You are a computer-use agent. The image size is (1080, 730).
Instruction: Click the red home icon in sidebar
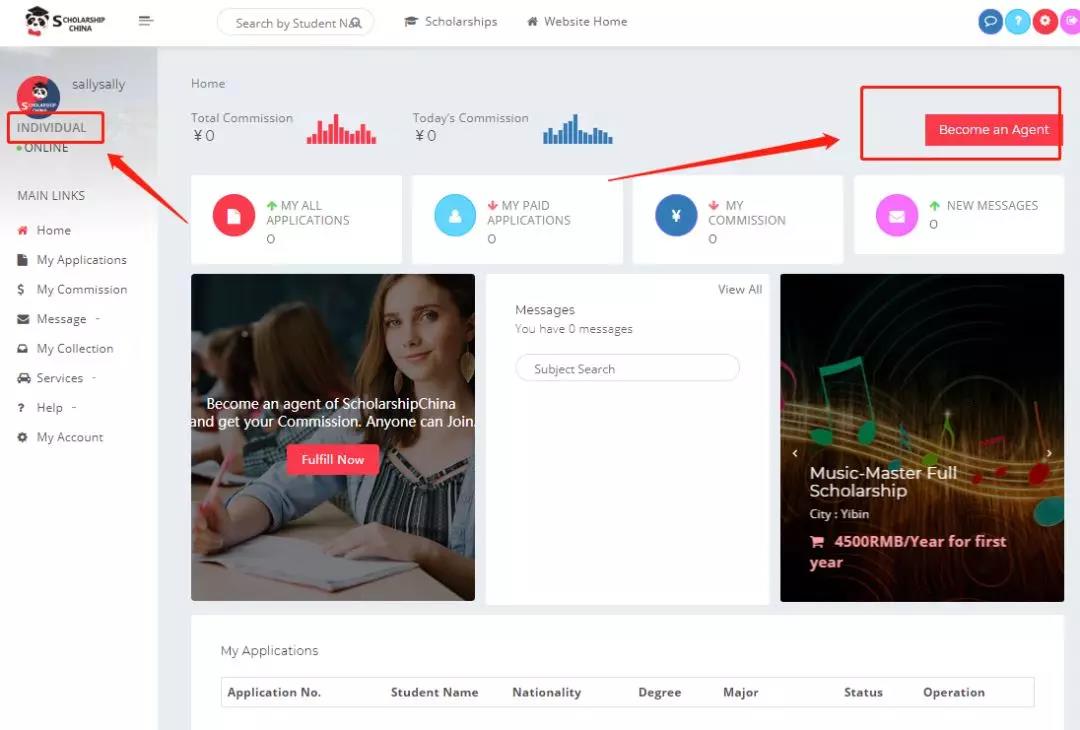tap(23, 230)
